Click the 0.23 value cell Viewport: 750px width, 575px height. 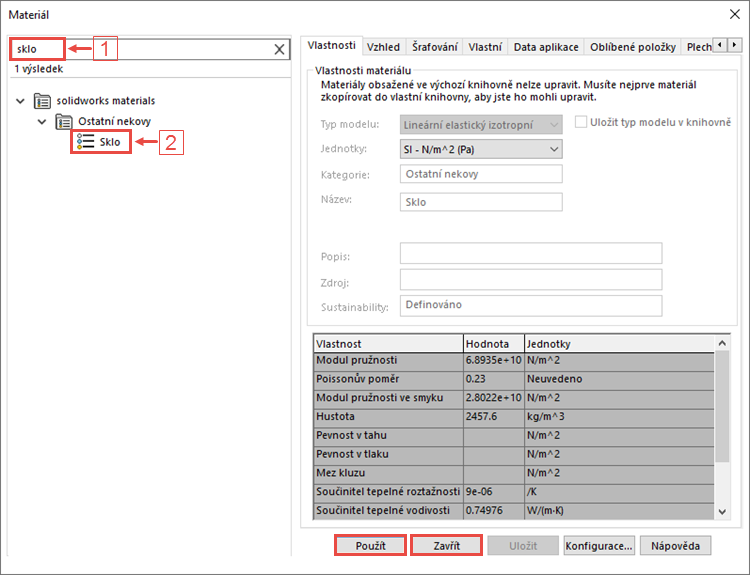[x=494, y=379]
